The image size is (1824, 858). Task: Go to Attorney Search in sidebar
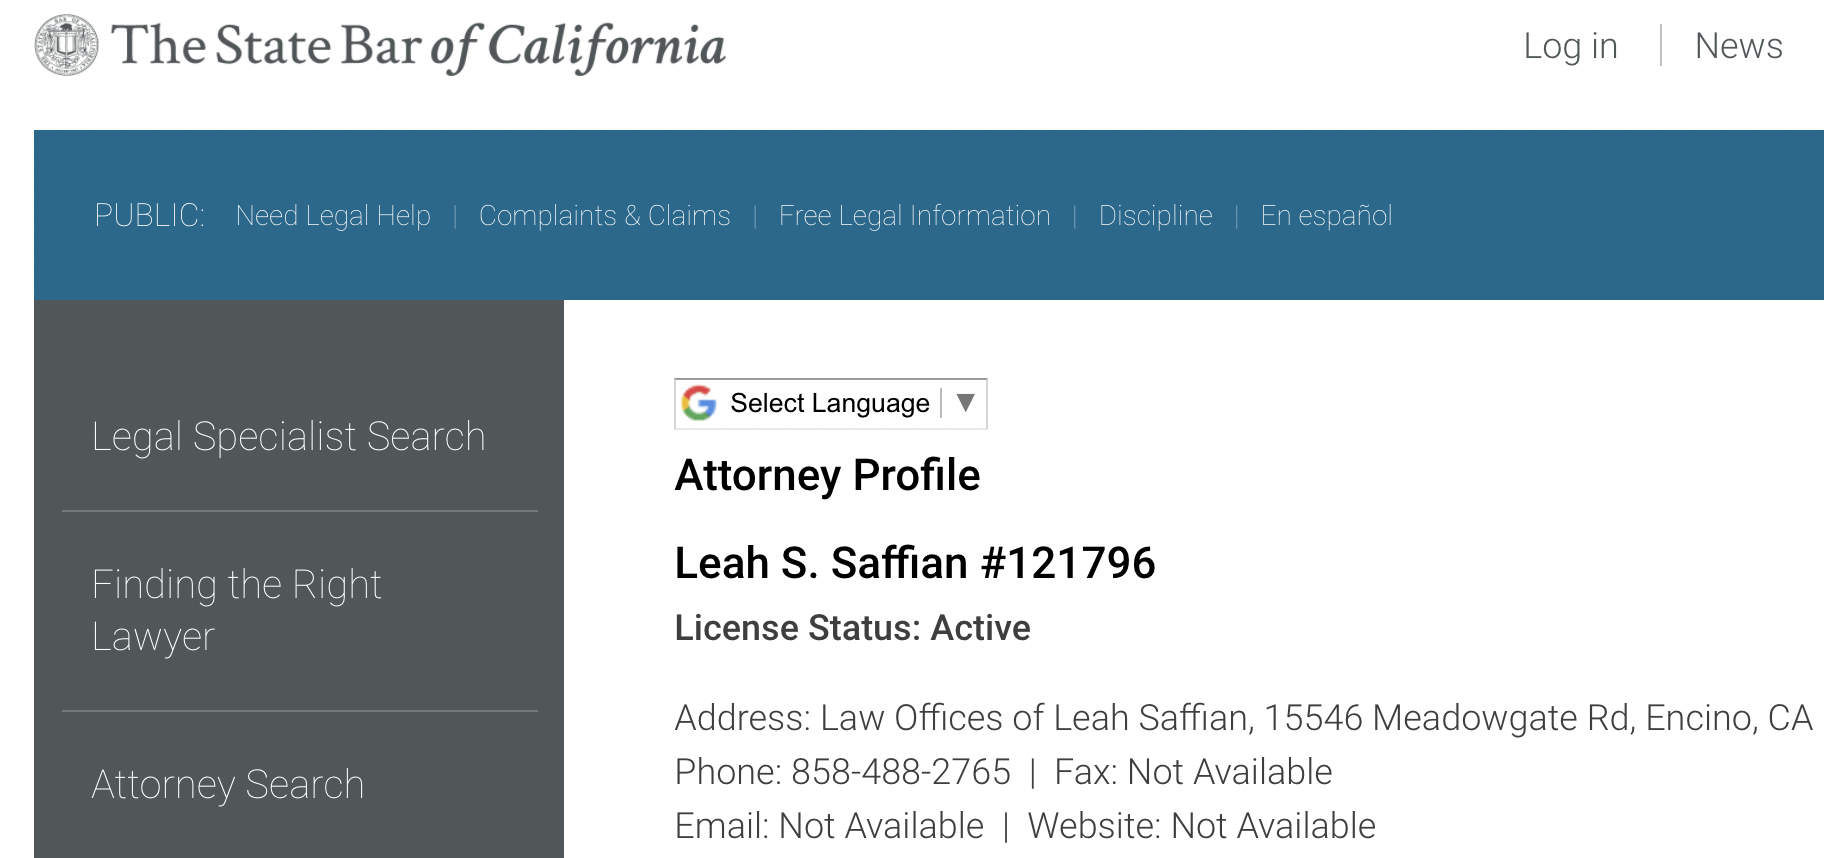228,785
